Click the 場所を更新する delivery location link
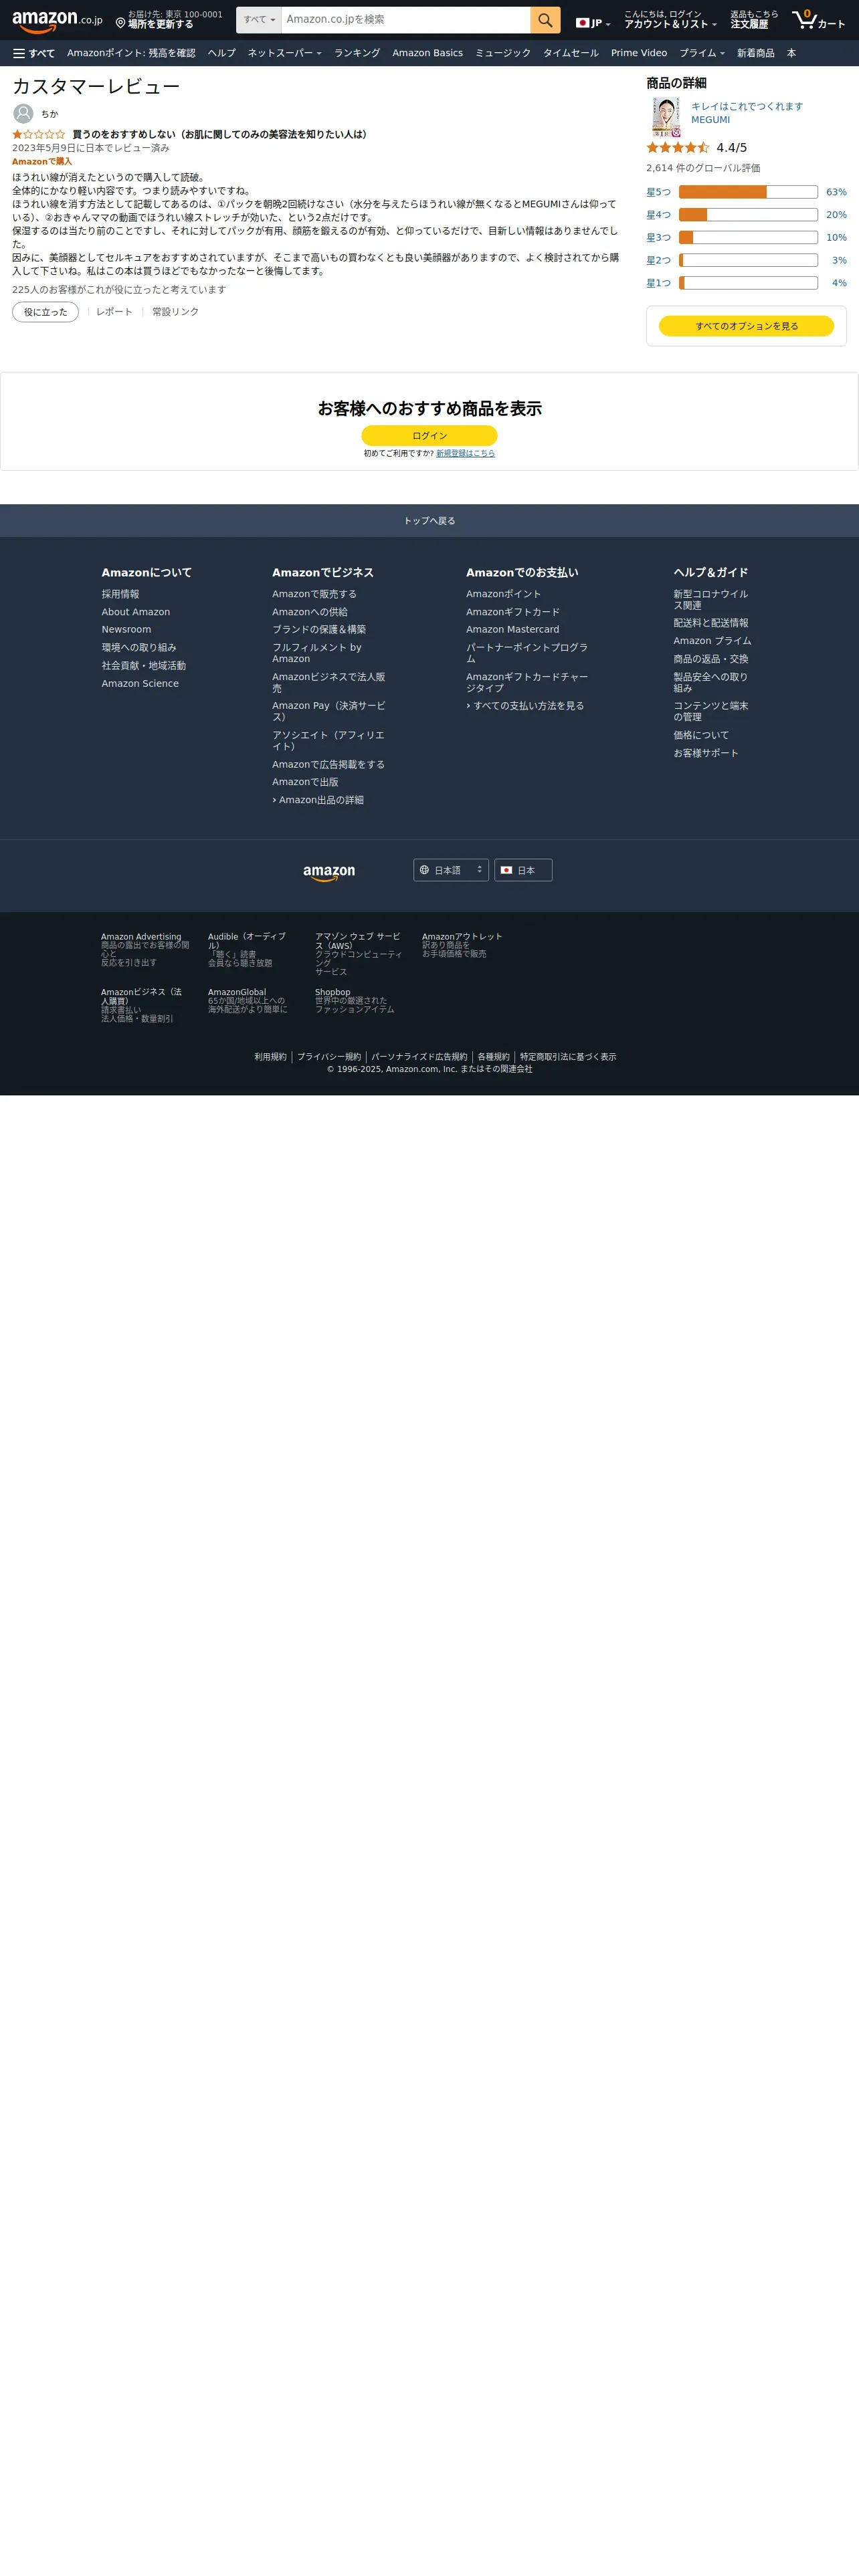The height and width of the screenshot is (2576, 859). 161,24
